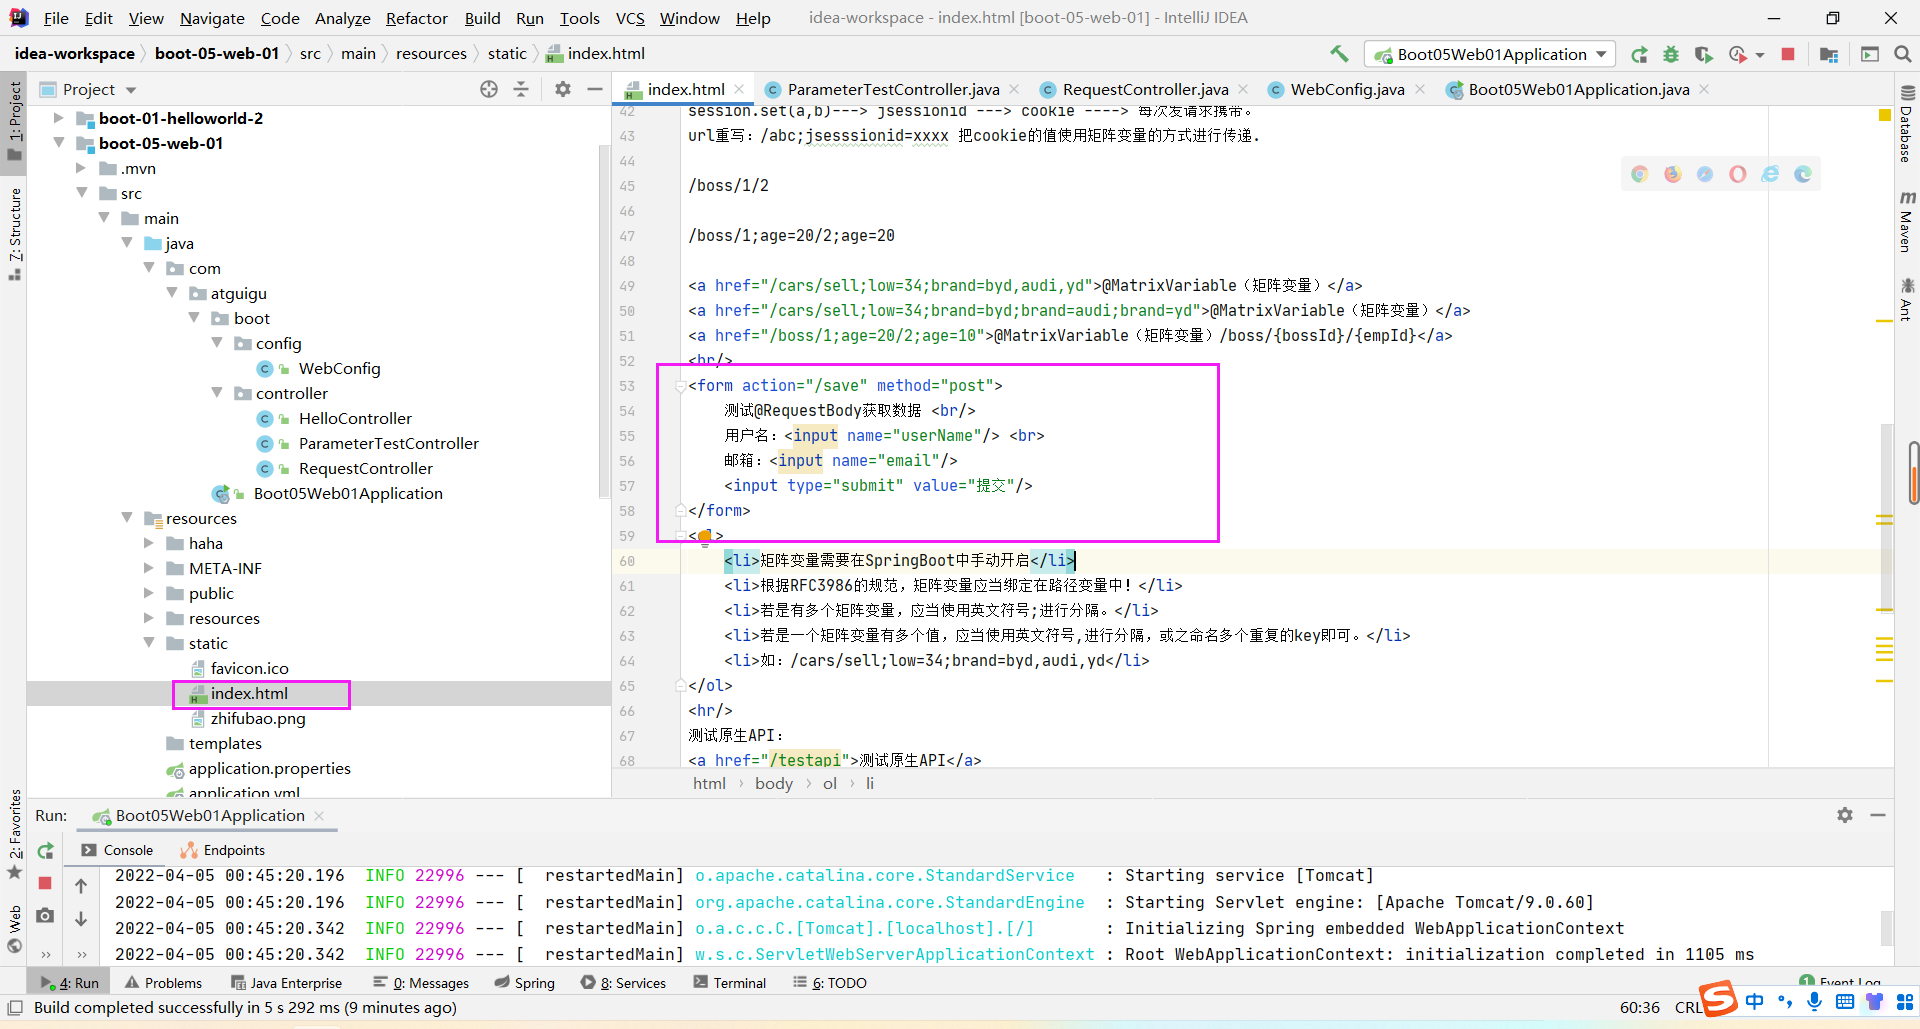Collapse the controller package folder

click(217, 393)
